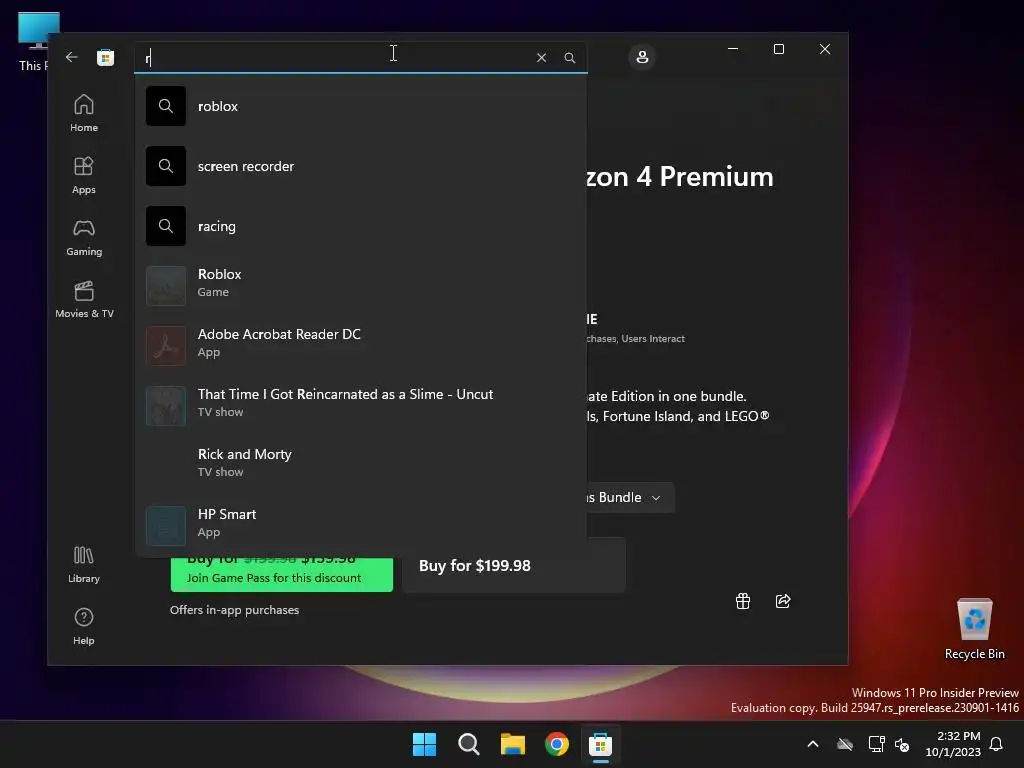
Task: Go back with the Store back arrow
Action: pos(72,57)
